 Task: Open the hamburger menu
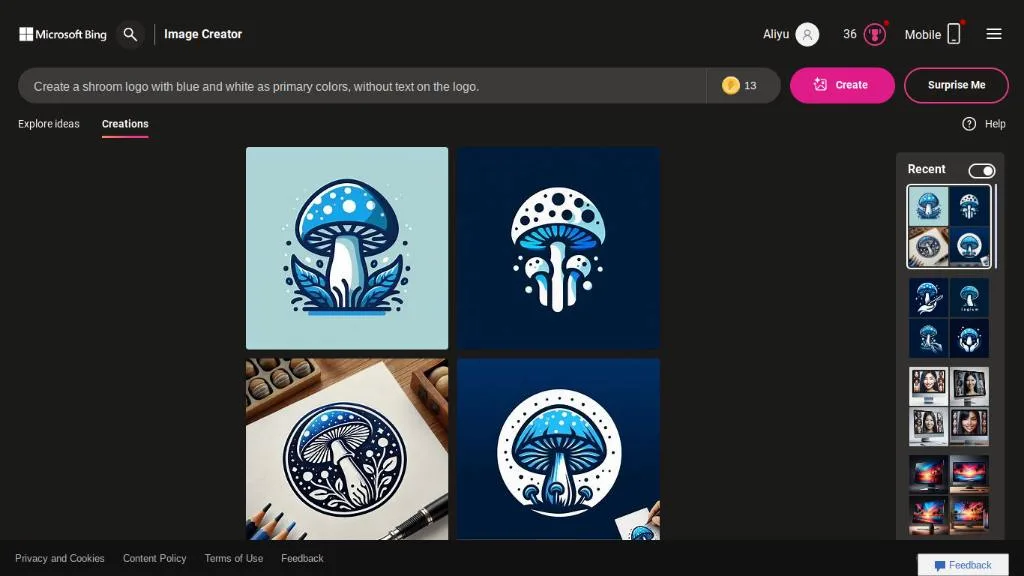pyautogui.click(x=994, y=34)
